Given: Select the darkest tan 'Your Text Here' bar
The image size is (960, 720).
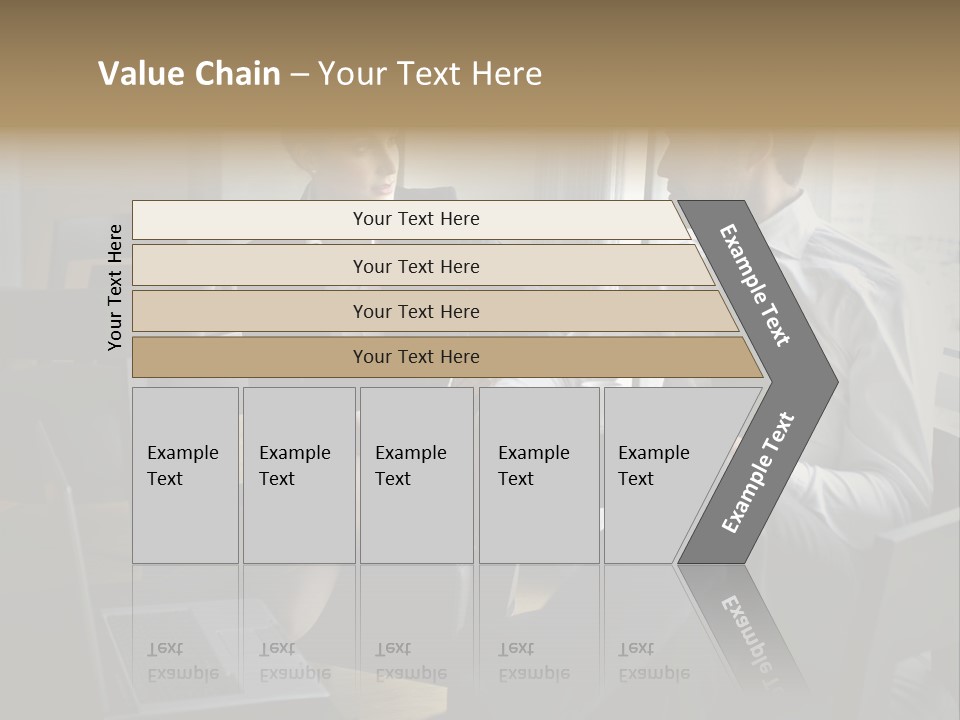Looking at the screenshot, I should 448,357.
